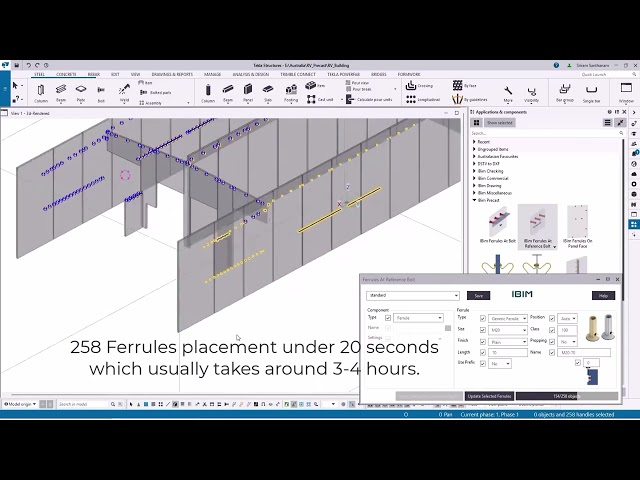Open the Ferrule Size dropdown
This screenshot has height=480, width=640.
click(508, 330)
